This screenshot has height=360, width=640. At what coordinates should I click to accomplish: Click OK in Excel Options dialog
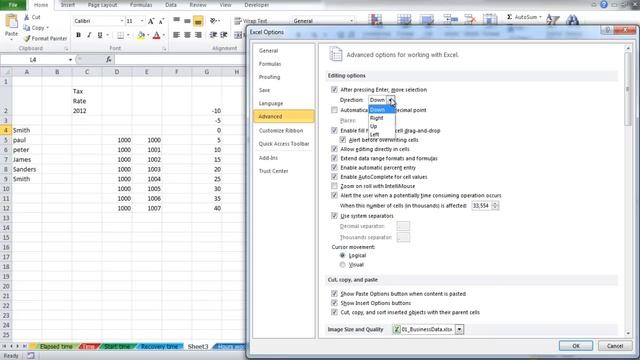576,346
